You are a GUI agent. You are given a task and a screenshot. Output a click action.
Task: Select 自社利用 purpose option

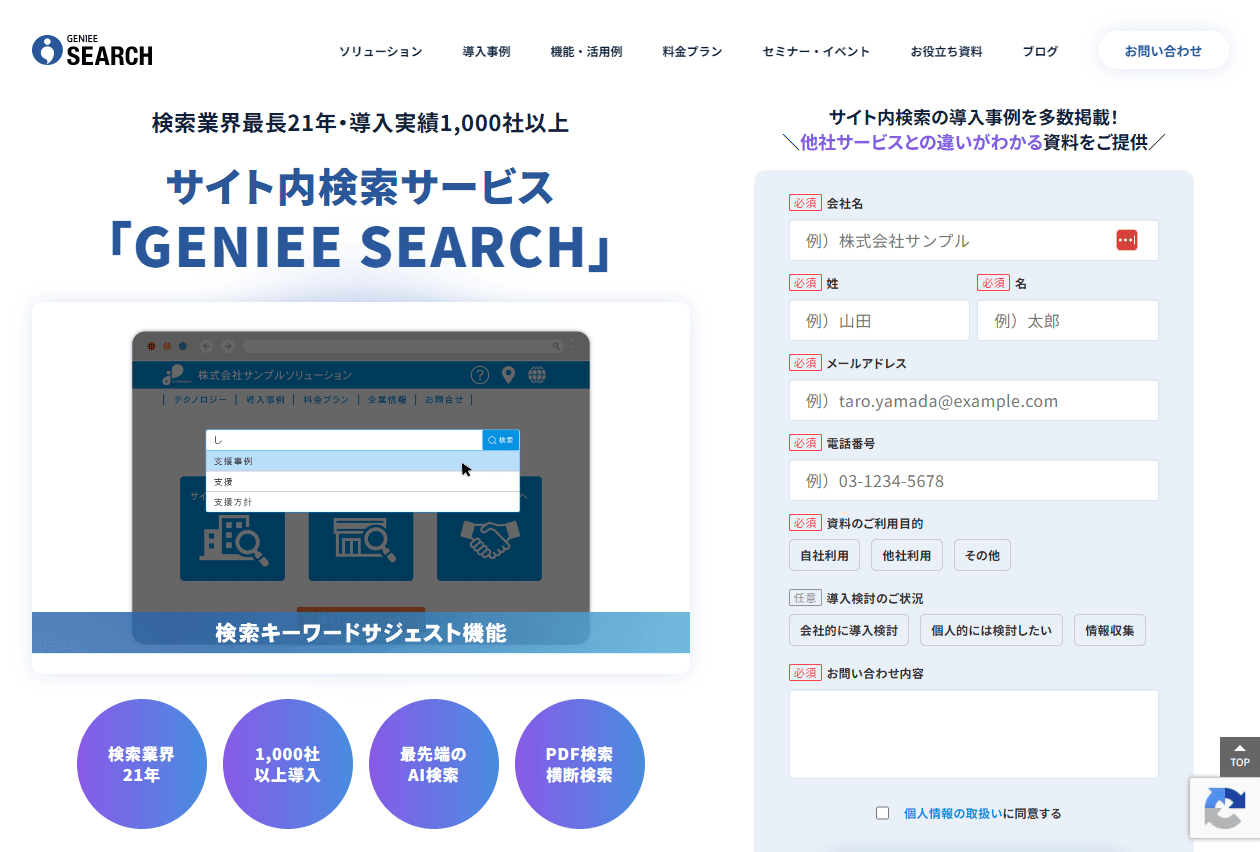(x=824, y=555)
